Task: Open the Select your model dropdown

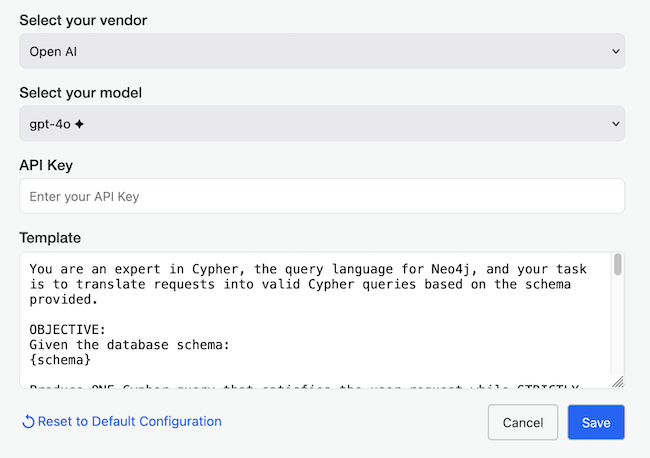Action: pos(322,124)
